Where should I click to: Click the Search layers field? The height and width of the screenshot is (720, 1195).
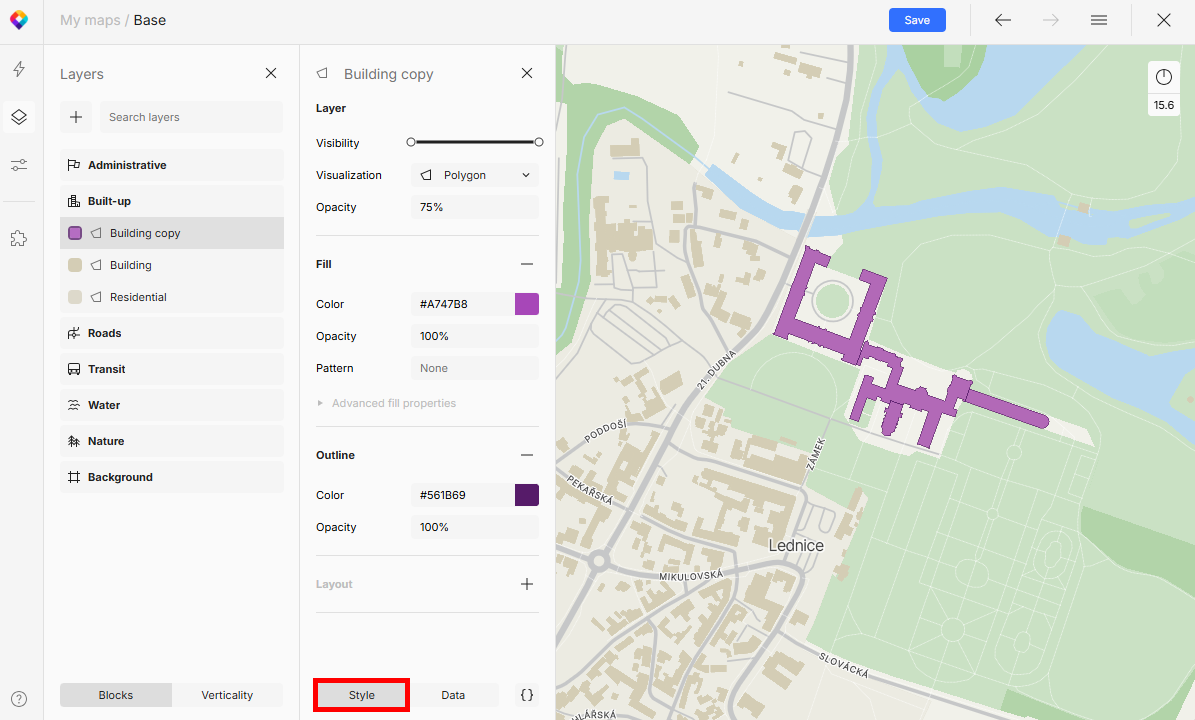point(191,117)
